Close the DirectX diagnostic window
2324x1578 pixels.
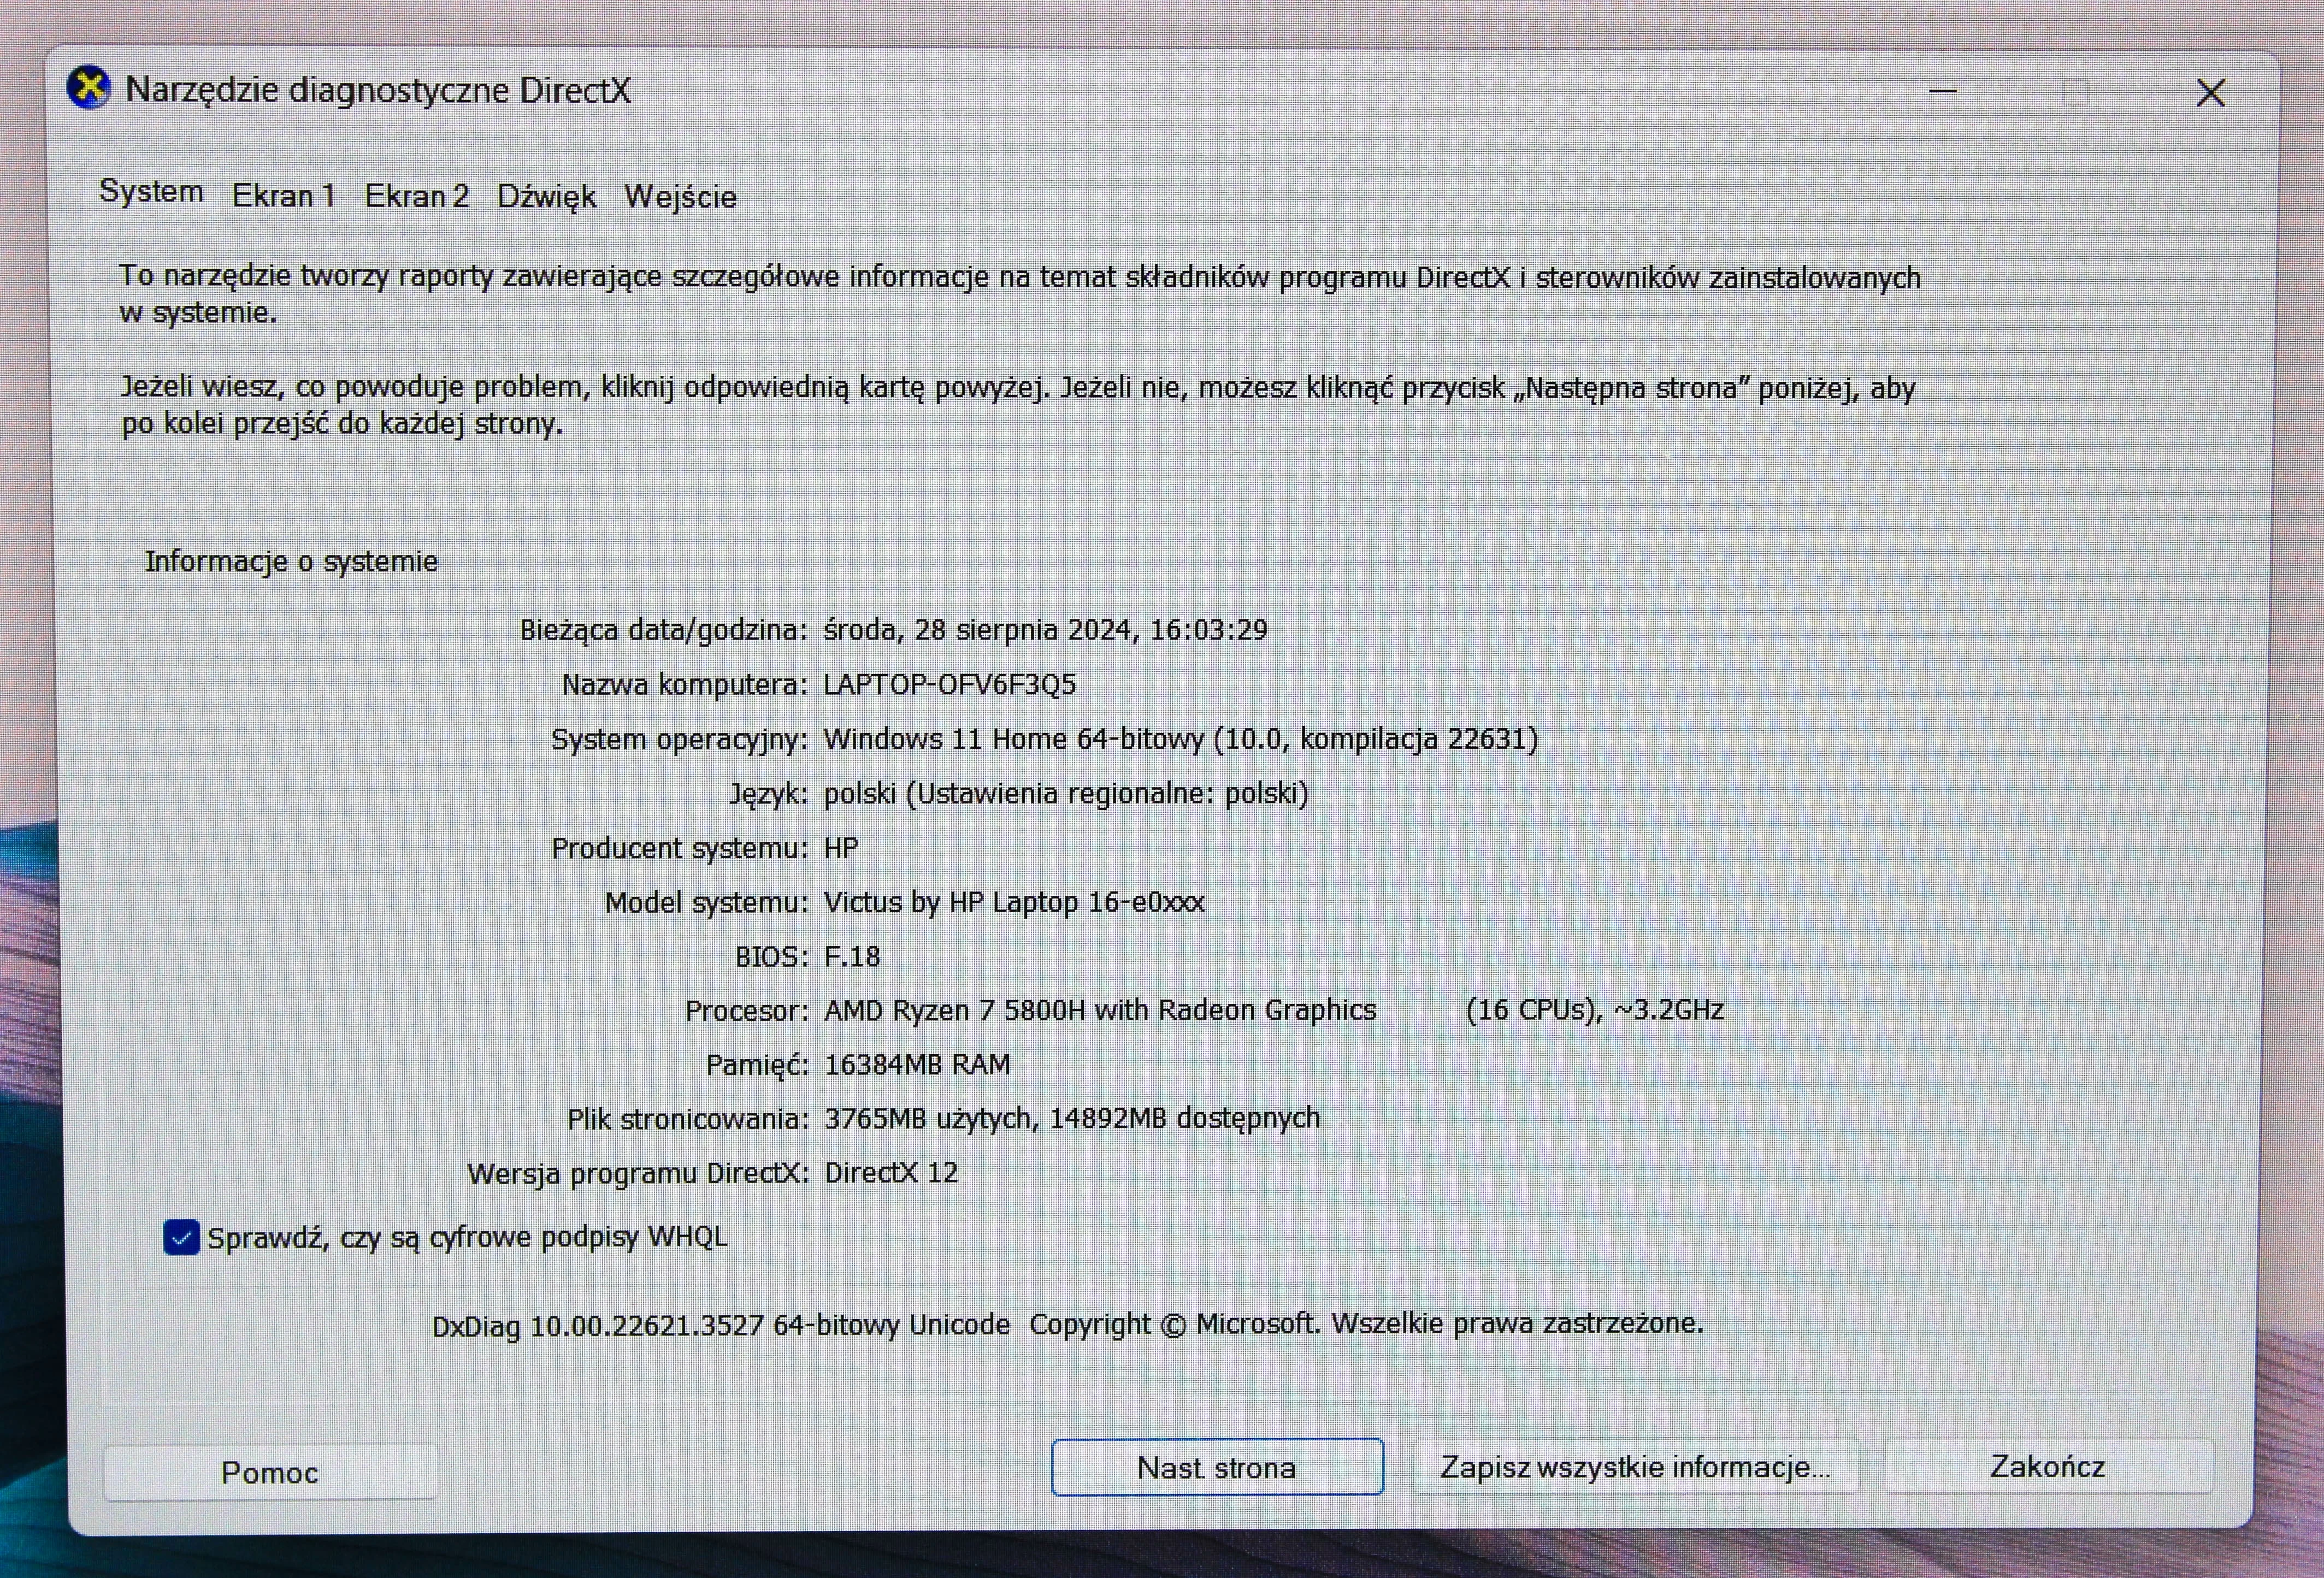coord(2210,93)
